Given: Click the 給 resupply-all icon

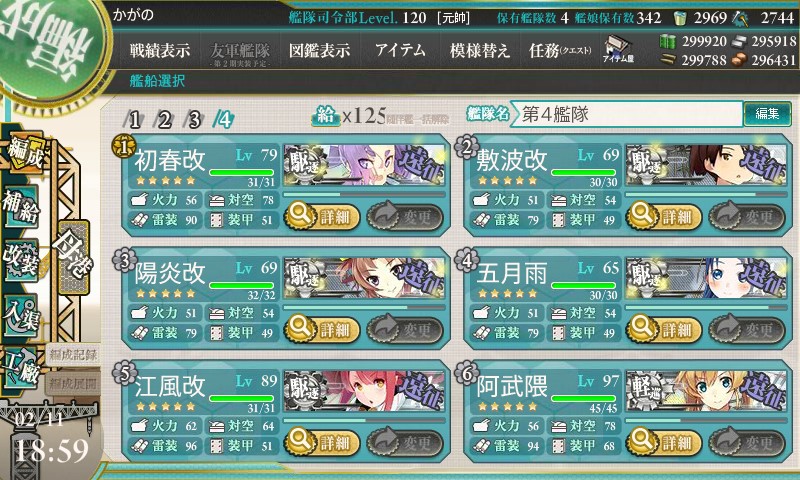Looking at the screenshot, I should click(x=325, y=117).
